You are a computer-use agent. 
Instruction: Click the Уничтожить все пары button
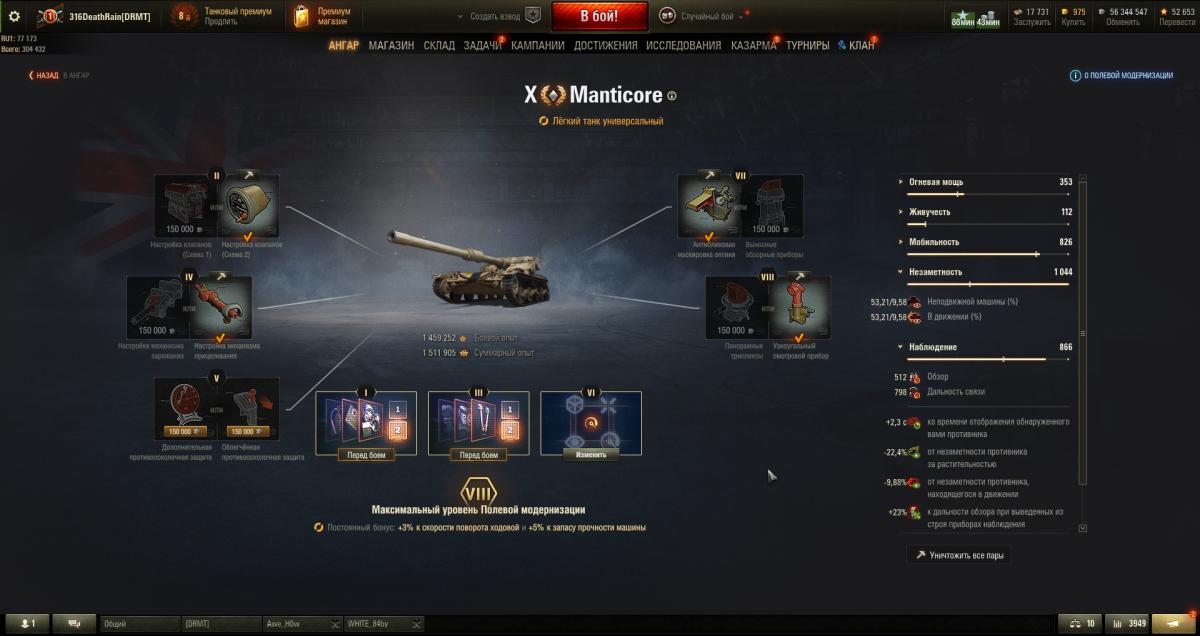(x=960, y=554)
